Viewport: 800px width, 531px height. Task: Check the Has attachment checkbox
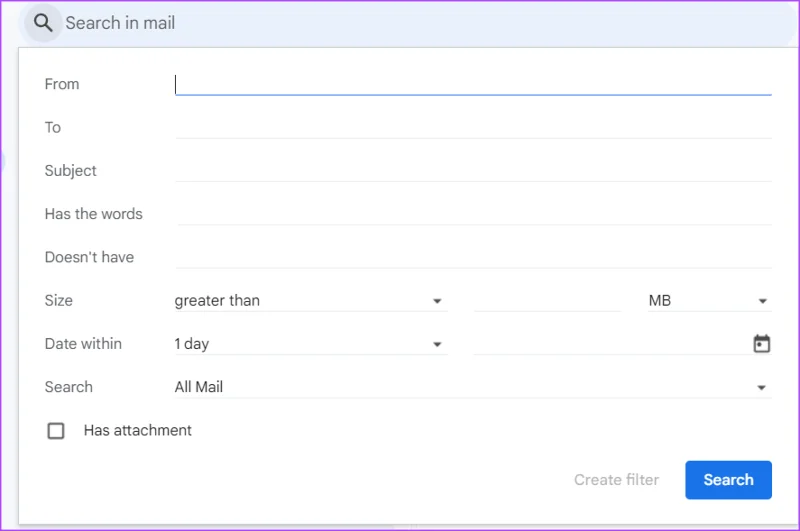[56, 431]
